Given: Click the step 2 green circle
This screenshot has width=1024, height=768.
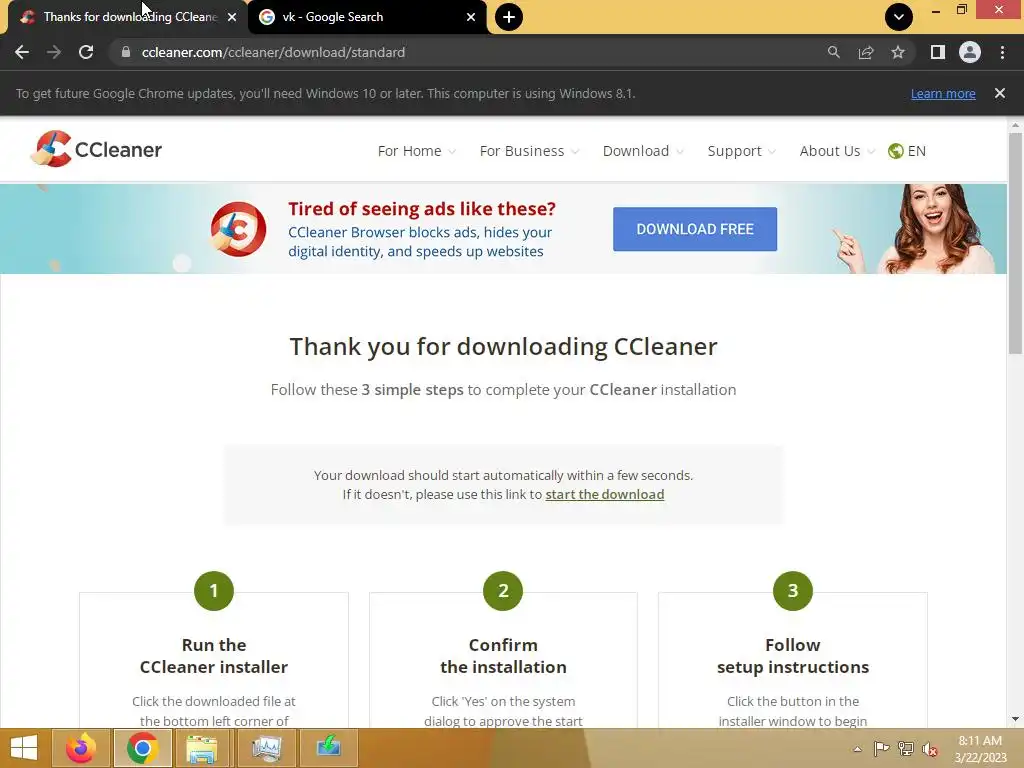Looking at the screenshot, I should point(503,590).
